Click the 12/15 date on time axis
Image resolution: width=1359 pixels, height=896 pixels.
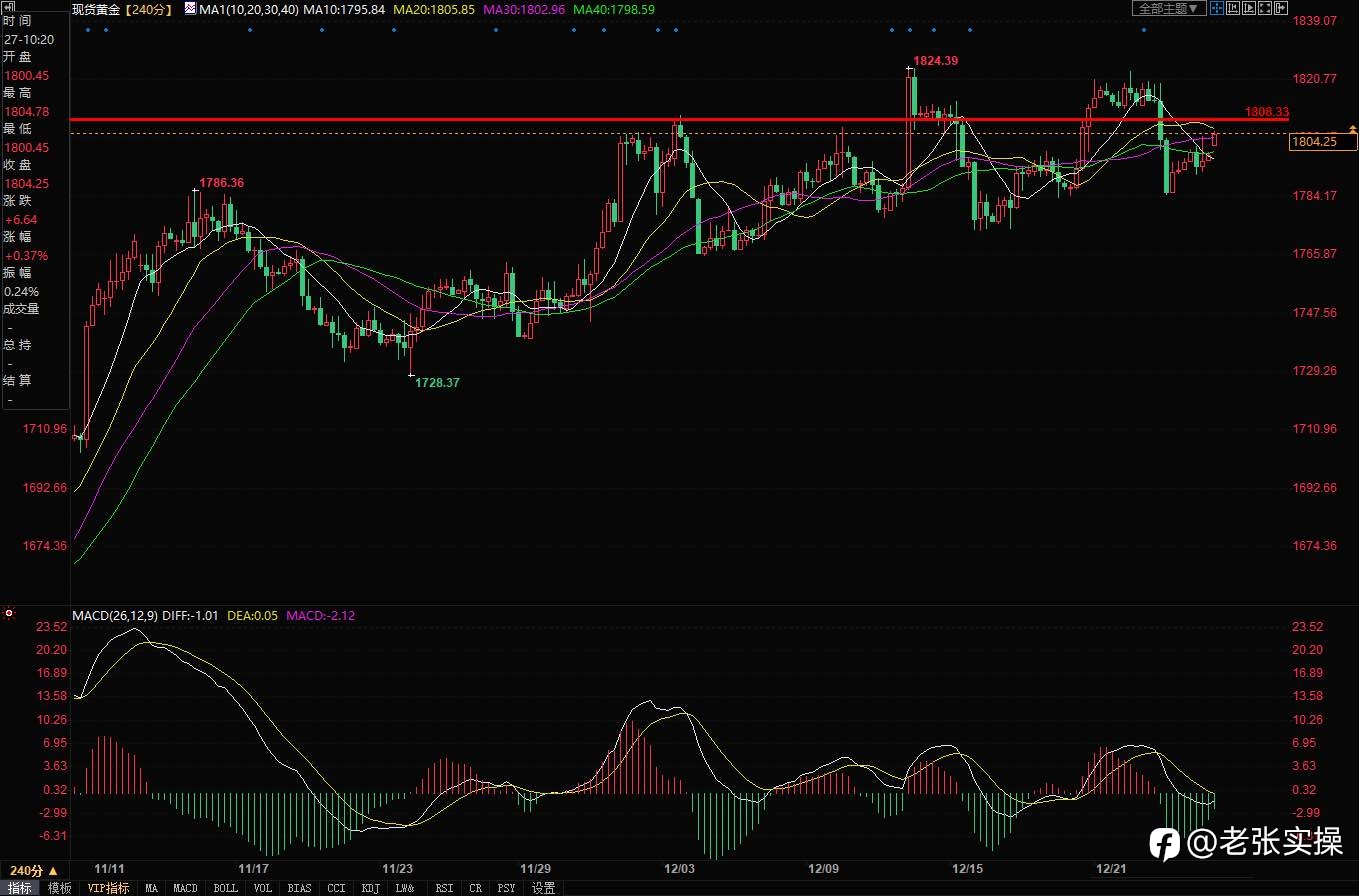click(968, 868)
